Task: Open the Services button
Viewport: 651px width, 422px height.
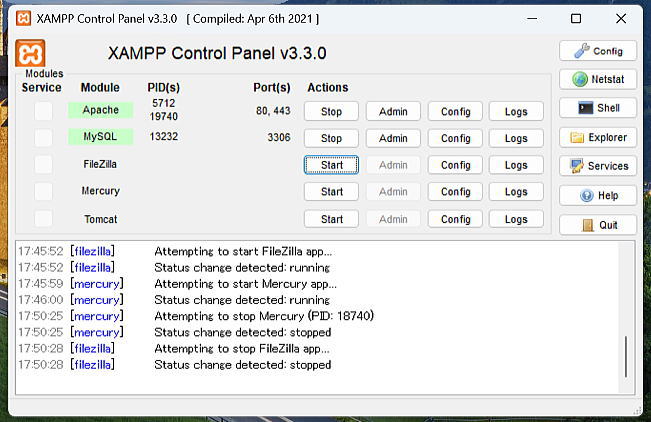Action: [598, 166]
